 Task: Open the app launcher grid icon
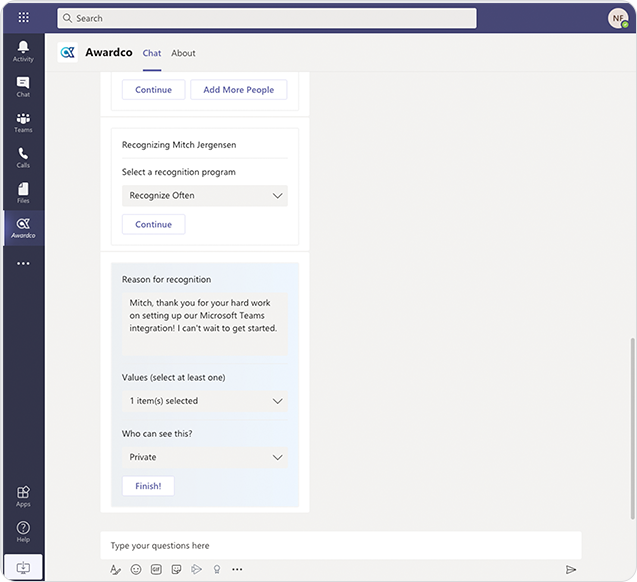(x=24, y=17)
